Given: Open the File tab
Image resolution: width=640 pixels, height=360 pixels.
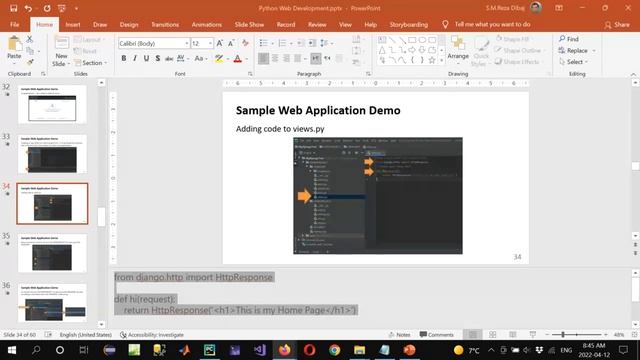Looking at the screenshot, I should coord(15,24).
